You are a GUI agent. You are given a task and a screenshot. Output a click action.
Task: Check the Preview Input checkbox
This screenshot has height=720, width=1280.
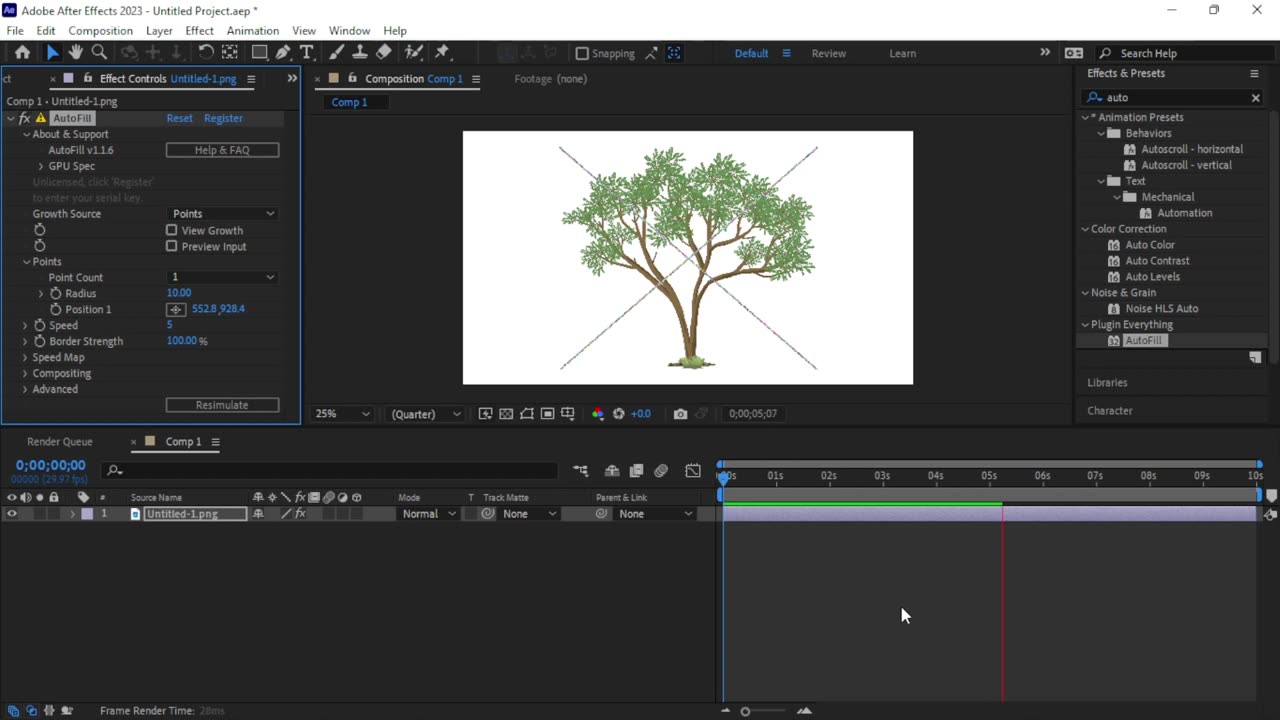172,246
